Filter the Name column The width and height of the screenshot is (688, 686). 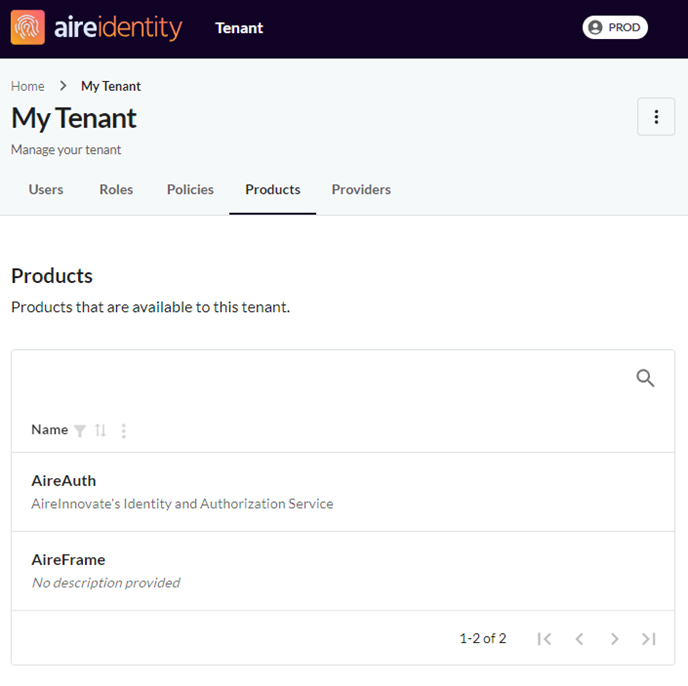[x=80, y=431]
